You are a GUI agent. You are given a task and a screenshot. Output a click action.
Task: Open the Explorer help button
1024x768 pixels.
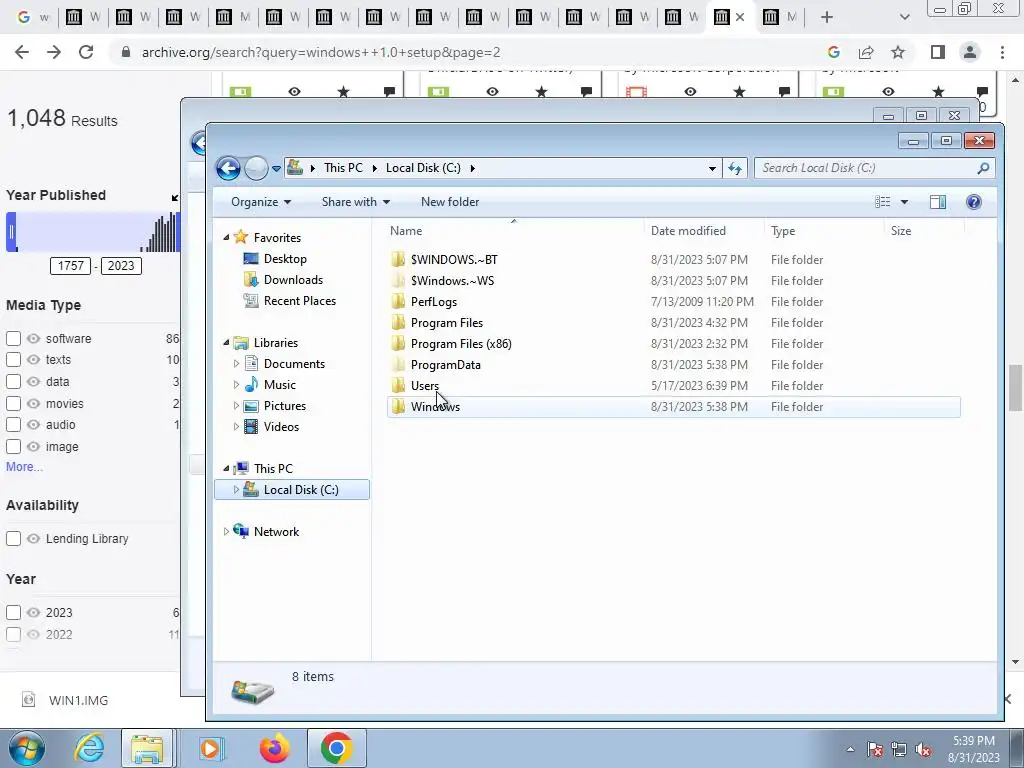pos(973,202)
